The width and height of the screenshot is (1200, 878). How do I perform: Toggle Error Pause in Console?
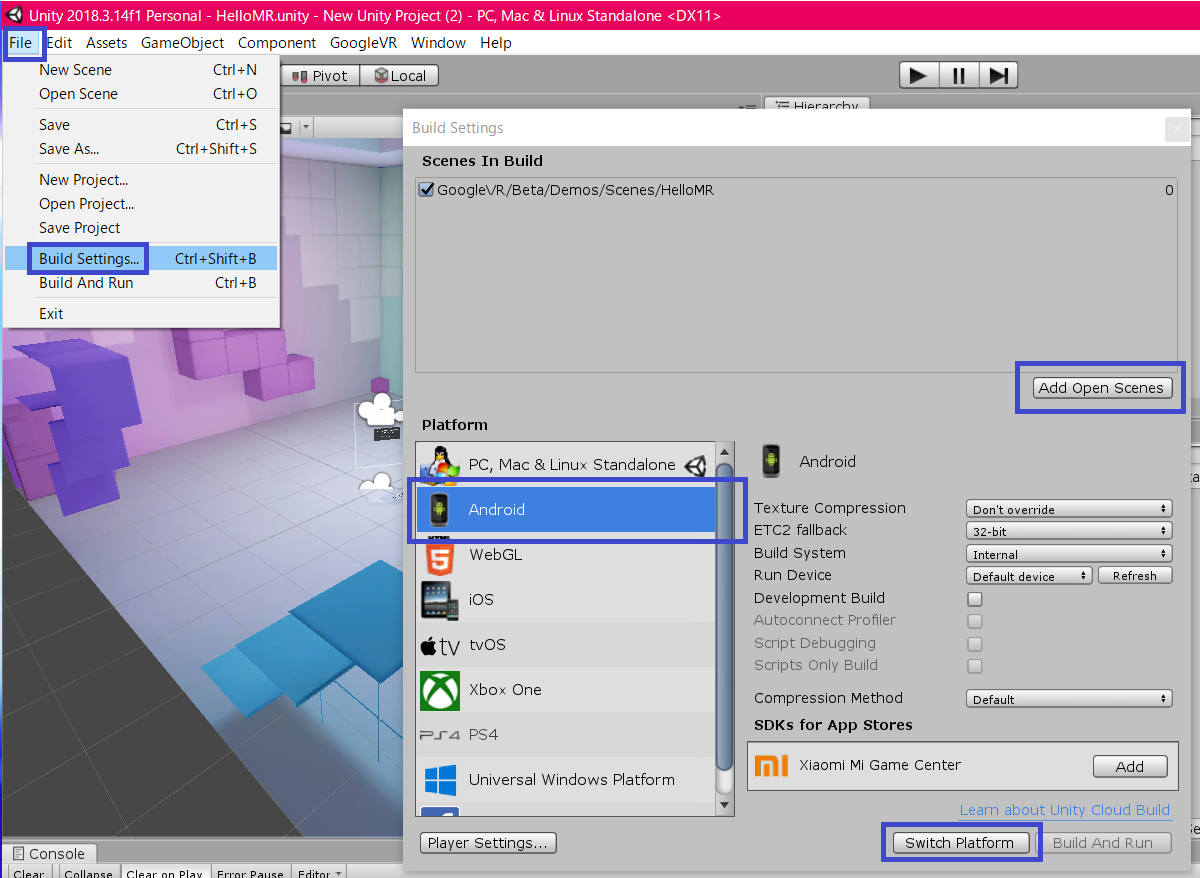251,873
